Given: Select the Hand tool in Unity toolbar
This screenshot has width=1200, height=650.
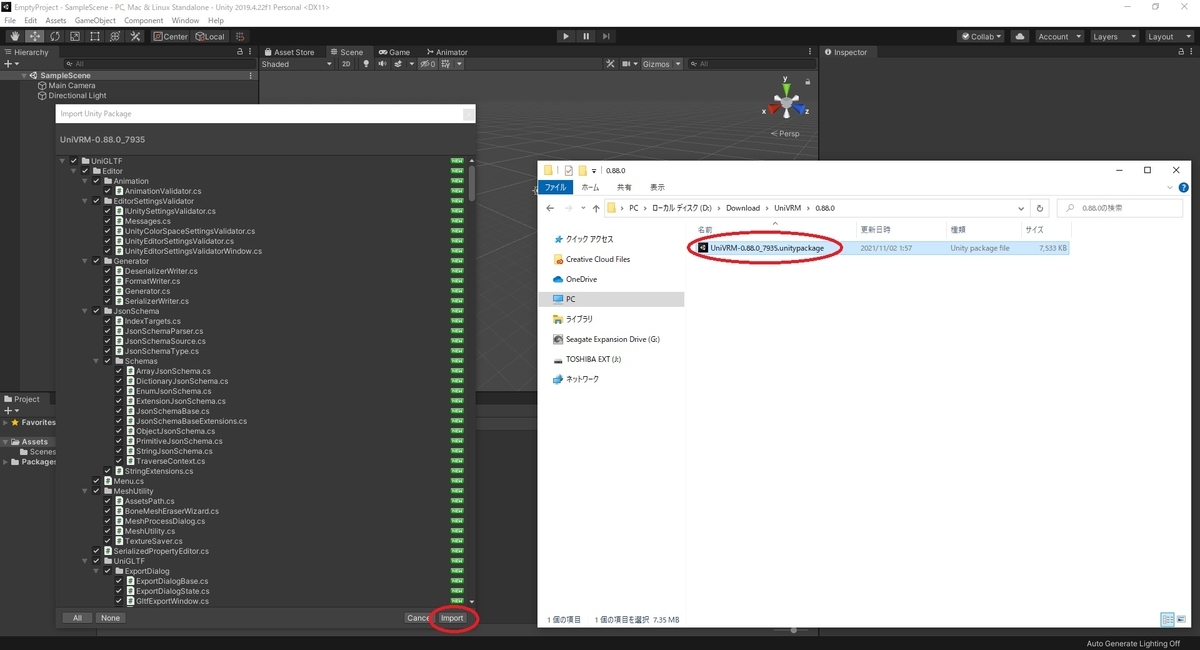Looking at the screenshot, I should pyautogui.click(x=15, y=36).
